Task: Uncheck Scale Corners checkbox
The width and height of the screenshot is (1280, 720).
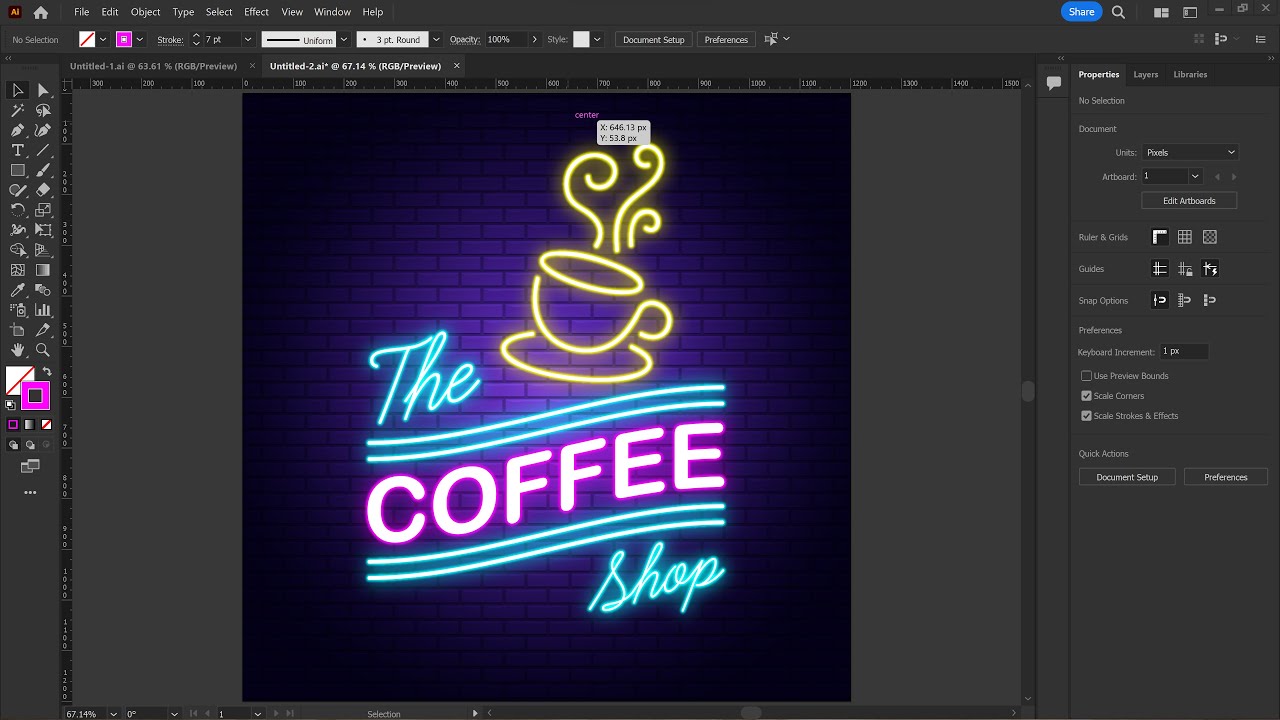Action: [1086, 396]
